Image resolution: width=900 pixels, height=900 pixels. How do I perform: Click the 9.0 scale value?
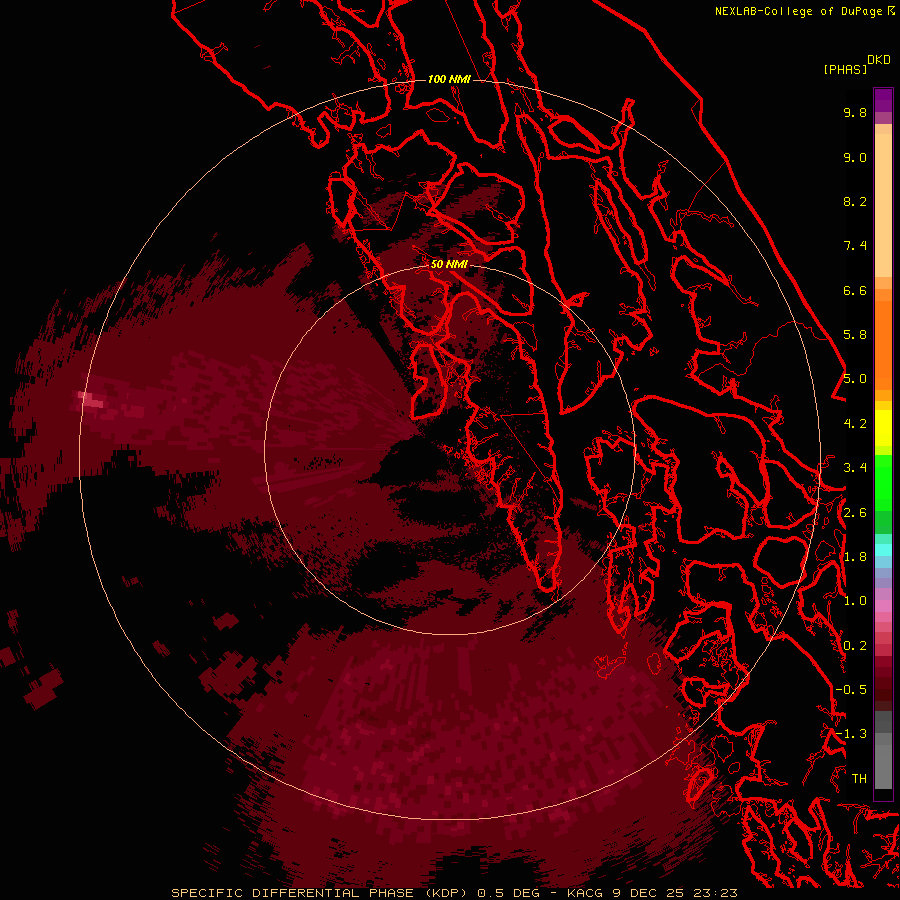855,157
